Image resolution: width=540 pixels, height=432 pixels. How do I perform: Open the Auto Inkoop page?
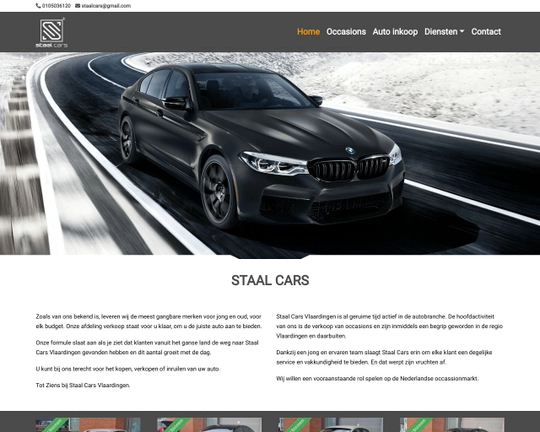[395, 32]
